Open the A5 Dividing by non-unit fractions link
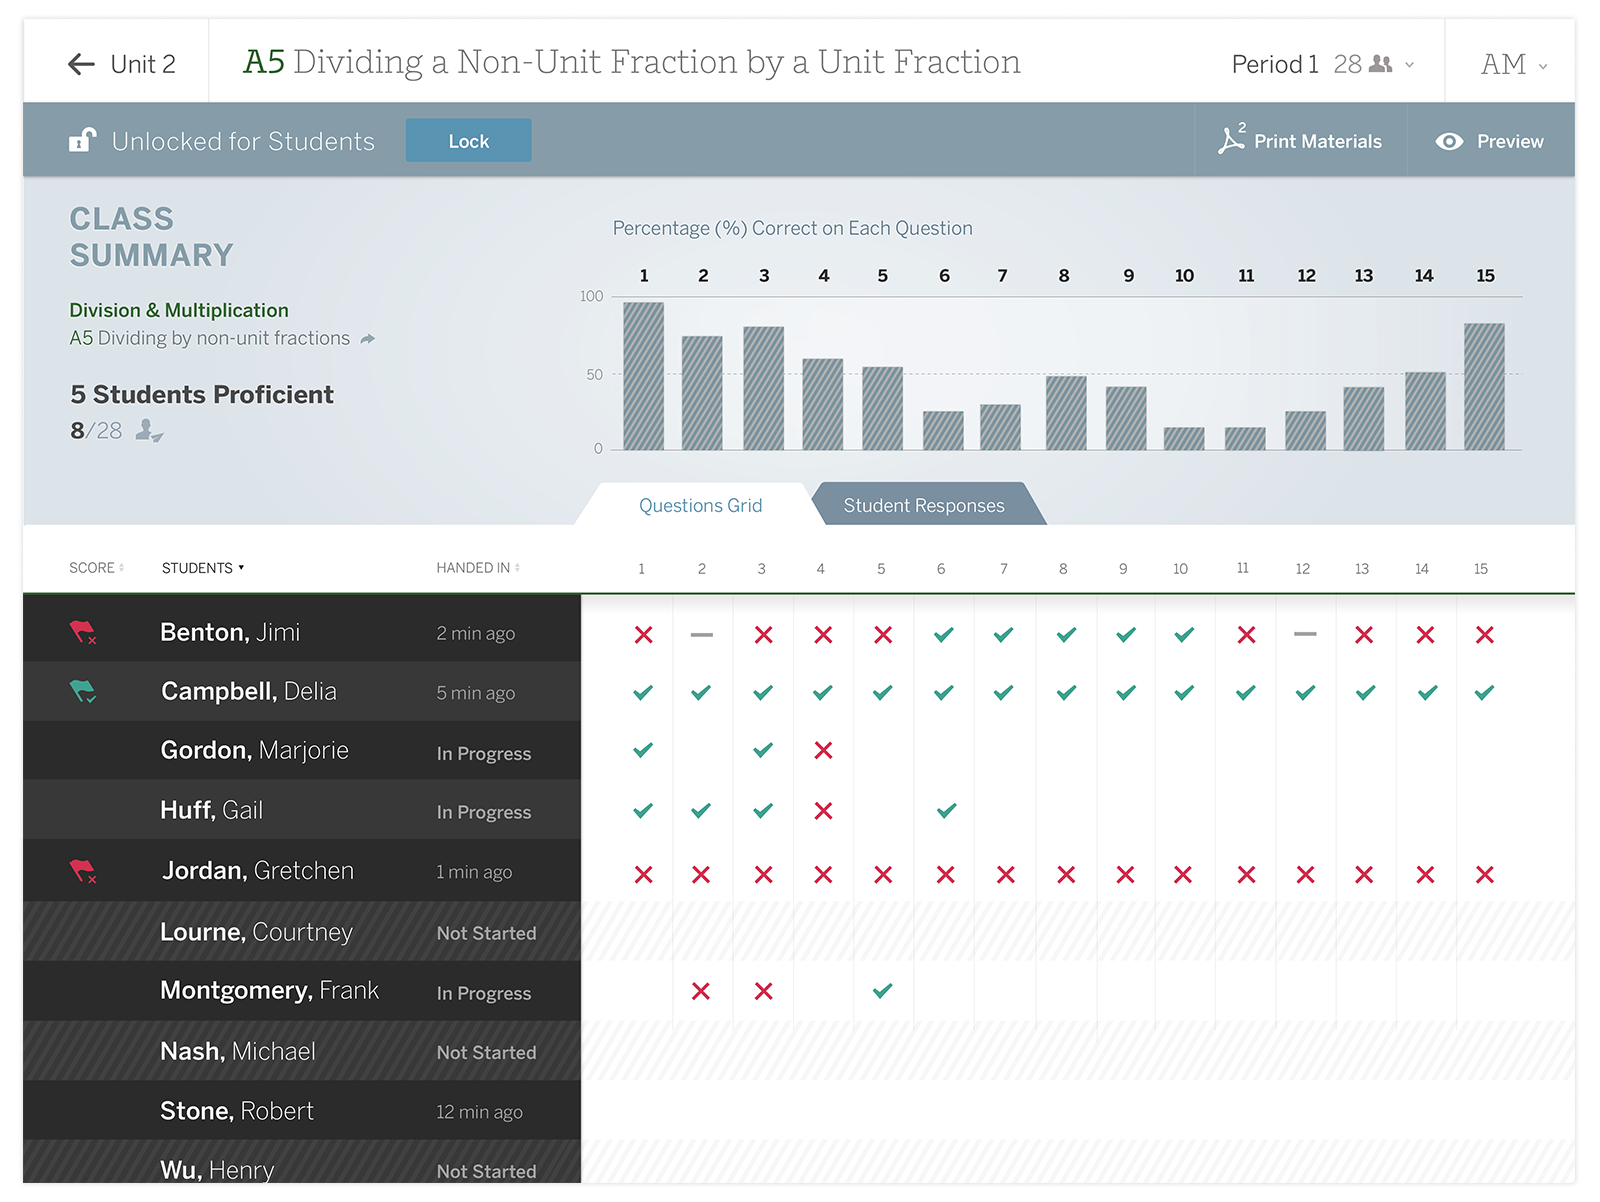The height and width of the screenshot is (1202, 1600). click(x=210, y=338)
